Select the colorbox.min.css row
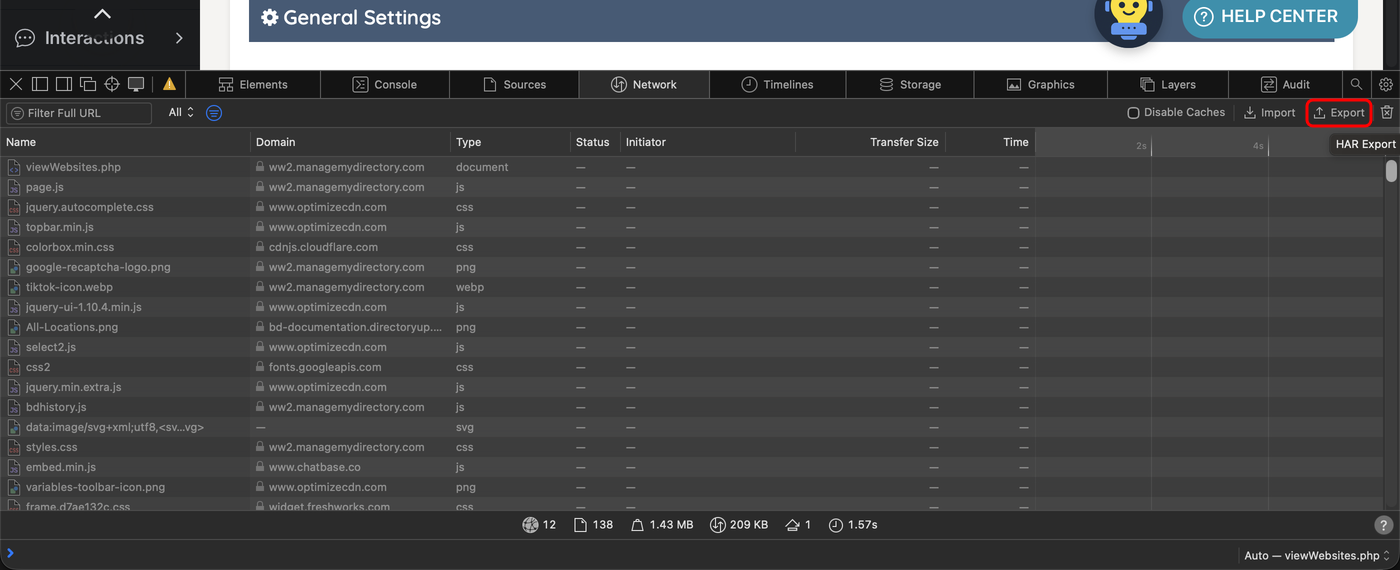This screenshot has width=1400, height=570. (x=692, y=247)
